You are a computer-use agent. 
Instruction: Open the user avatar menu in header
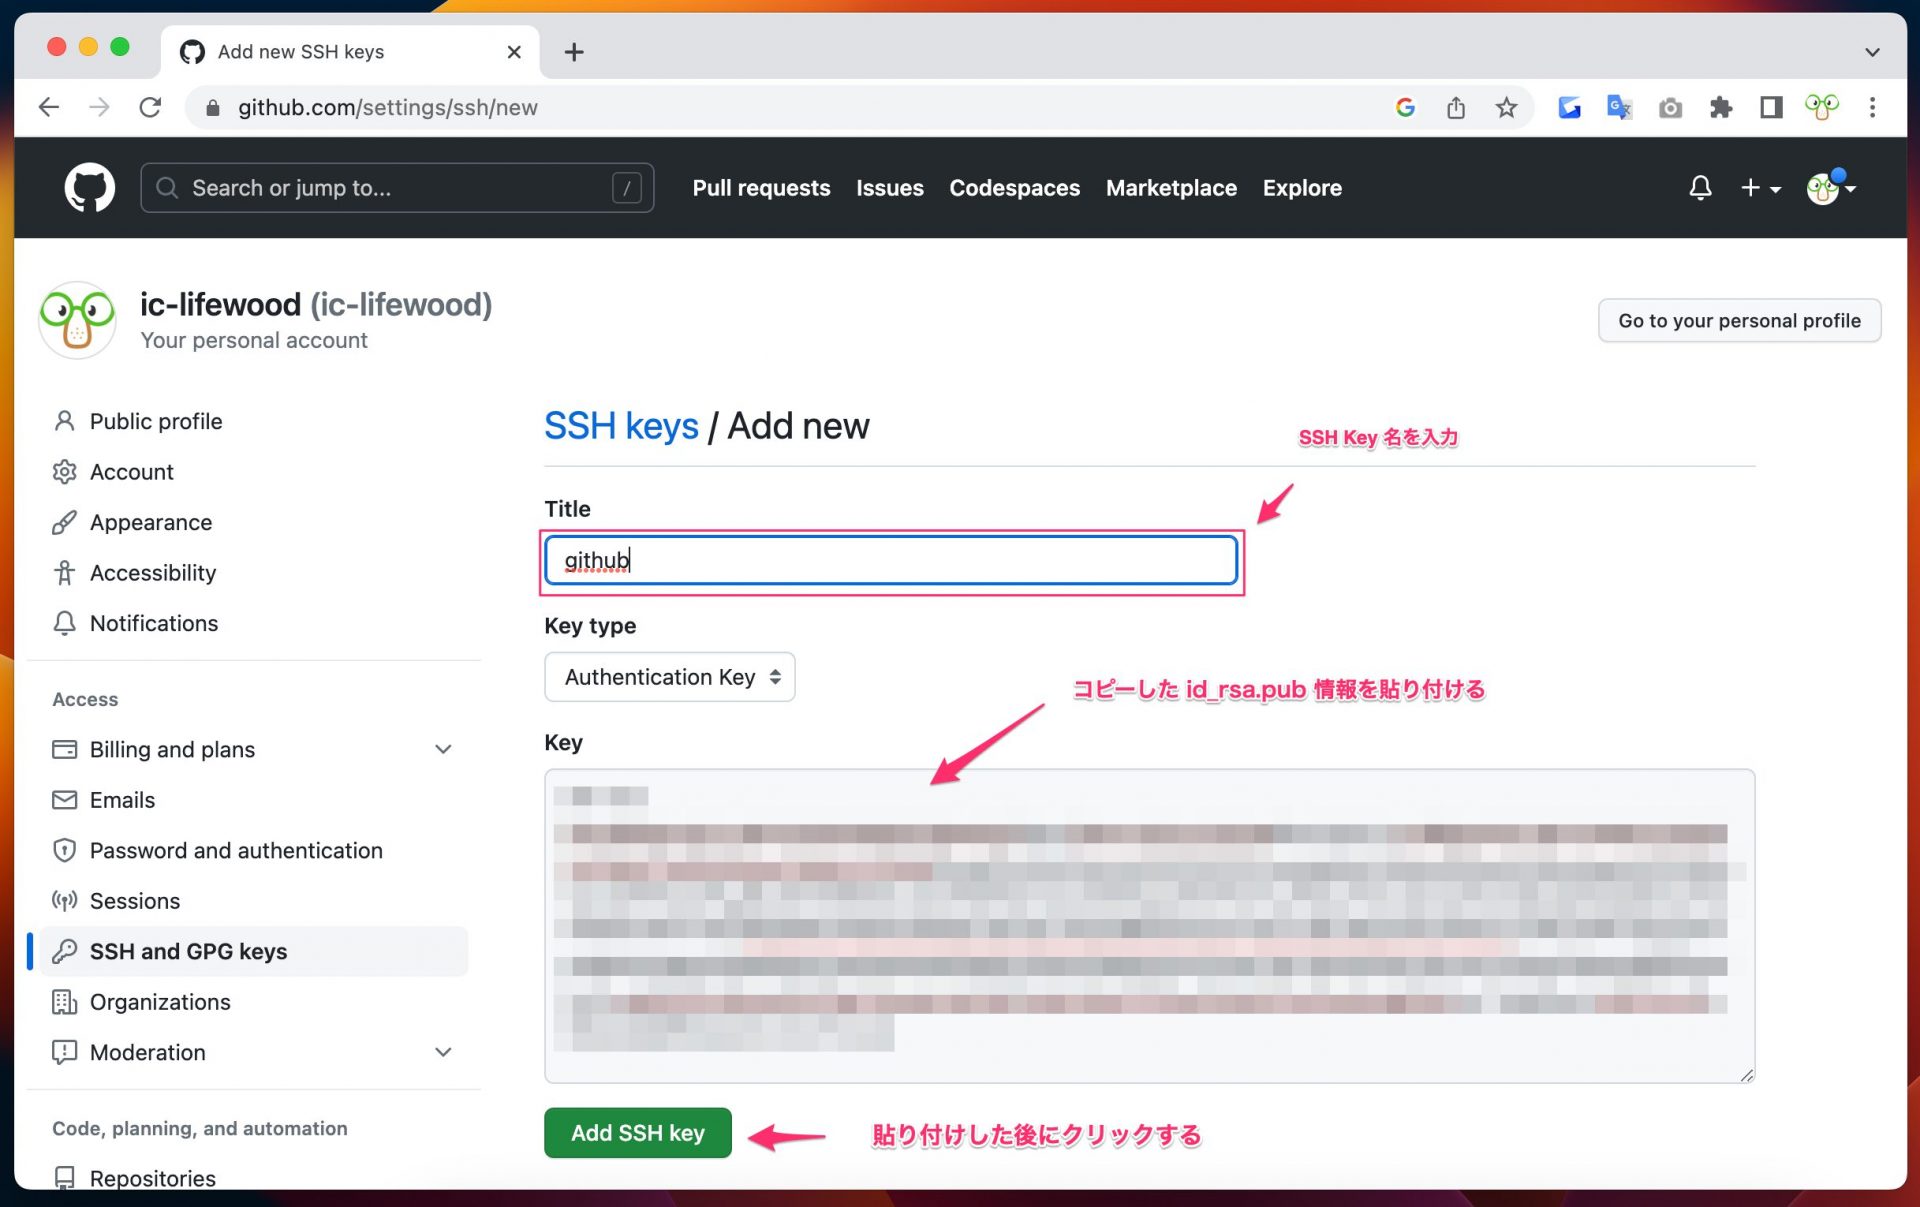pyautogui.click(x=1830, y=187)
